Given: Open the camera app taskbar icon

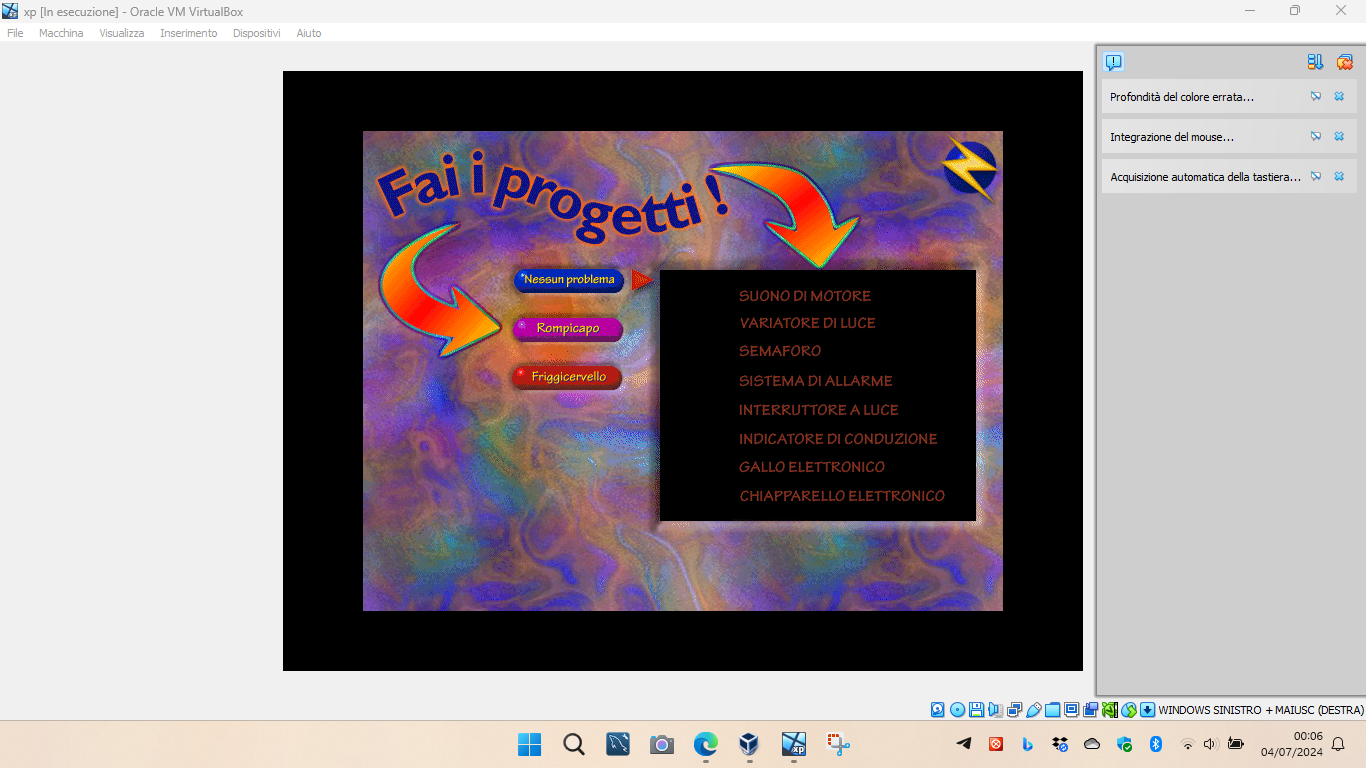Looking at the screenshot, I should (661, 744).
